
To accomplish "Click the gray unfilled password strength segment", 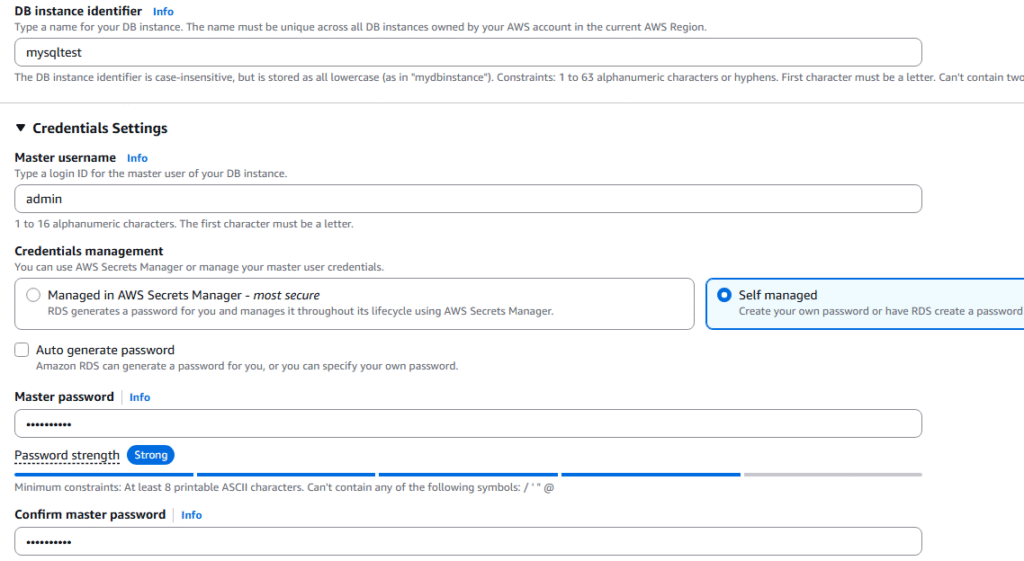I will [833, 475].
